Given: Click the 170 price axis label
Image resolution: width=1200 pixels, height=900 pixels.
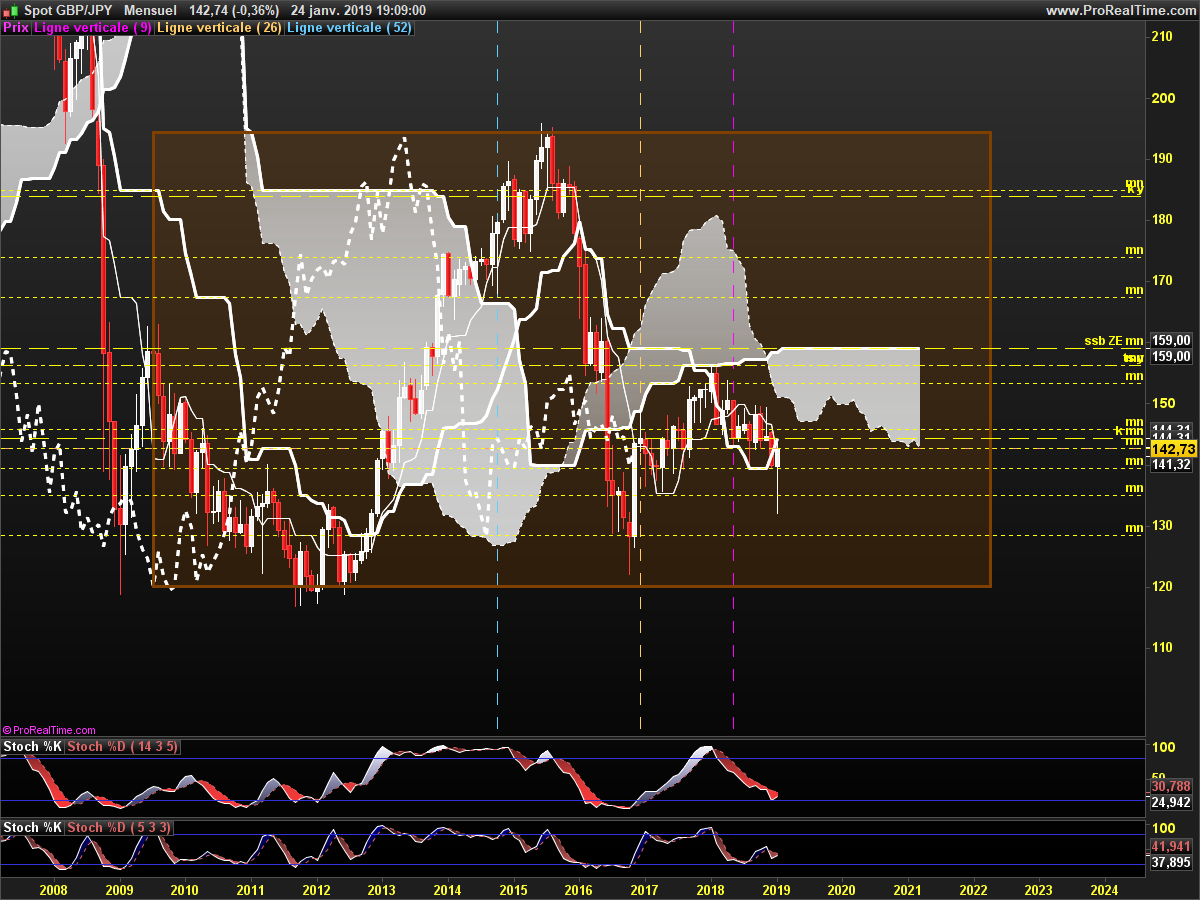Looking at the screenshot, I should pos(1163,281).
